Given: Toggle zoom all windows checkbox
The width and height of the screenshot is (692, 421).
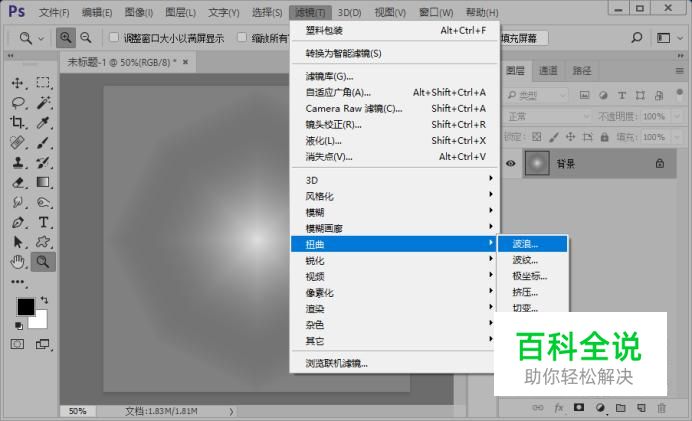Looking at the screenshot, I should coord(242,38).
